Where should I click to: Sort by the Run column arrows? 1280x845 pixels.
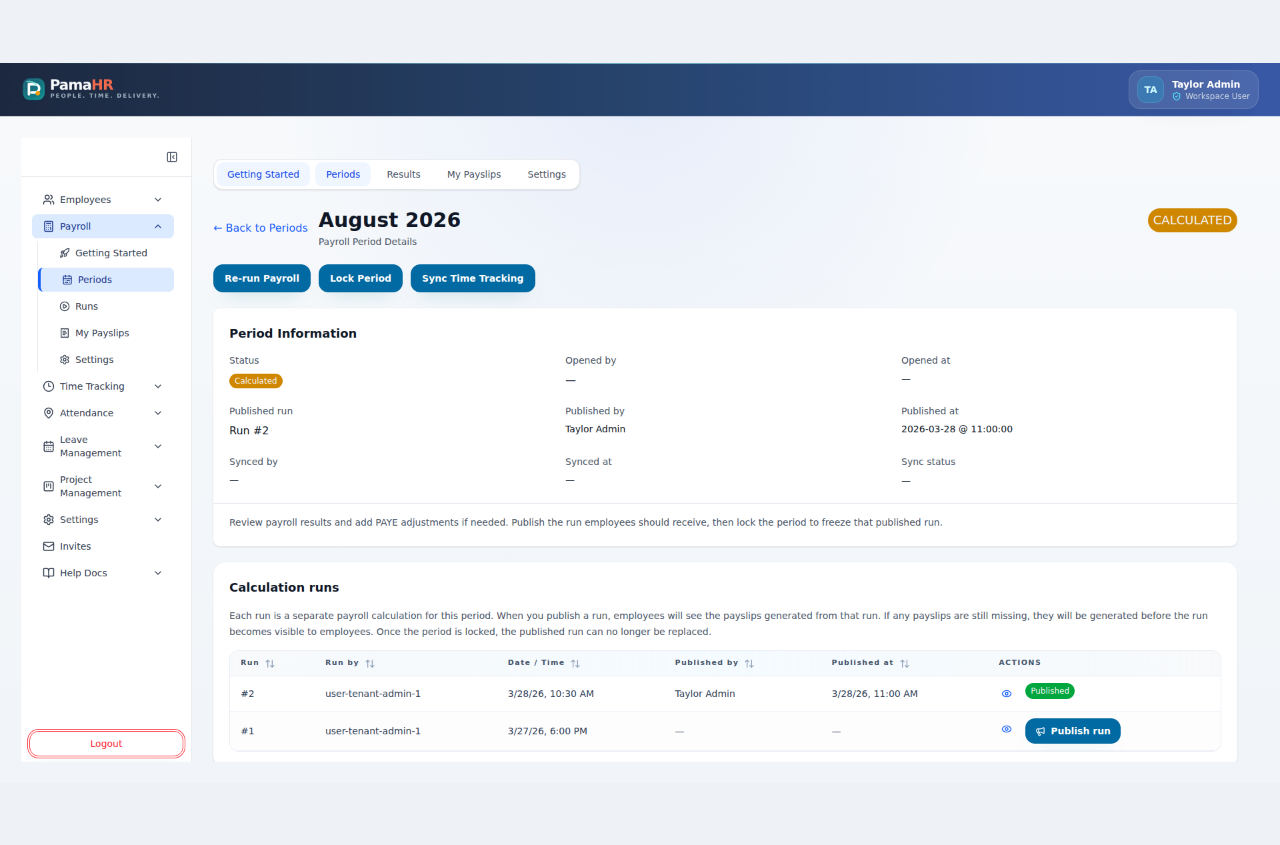(x=270, y=663)
